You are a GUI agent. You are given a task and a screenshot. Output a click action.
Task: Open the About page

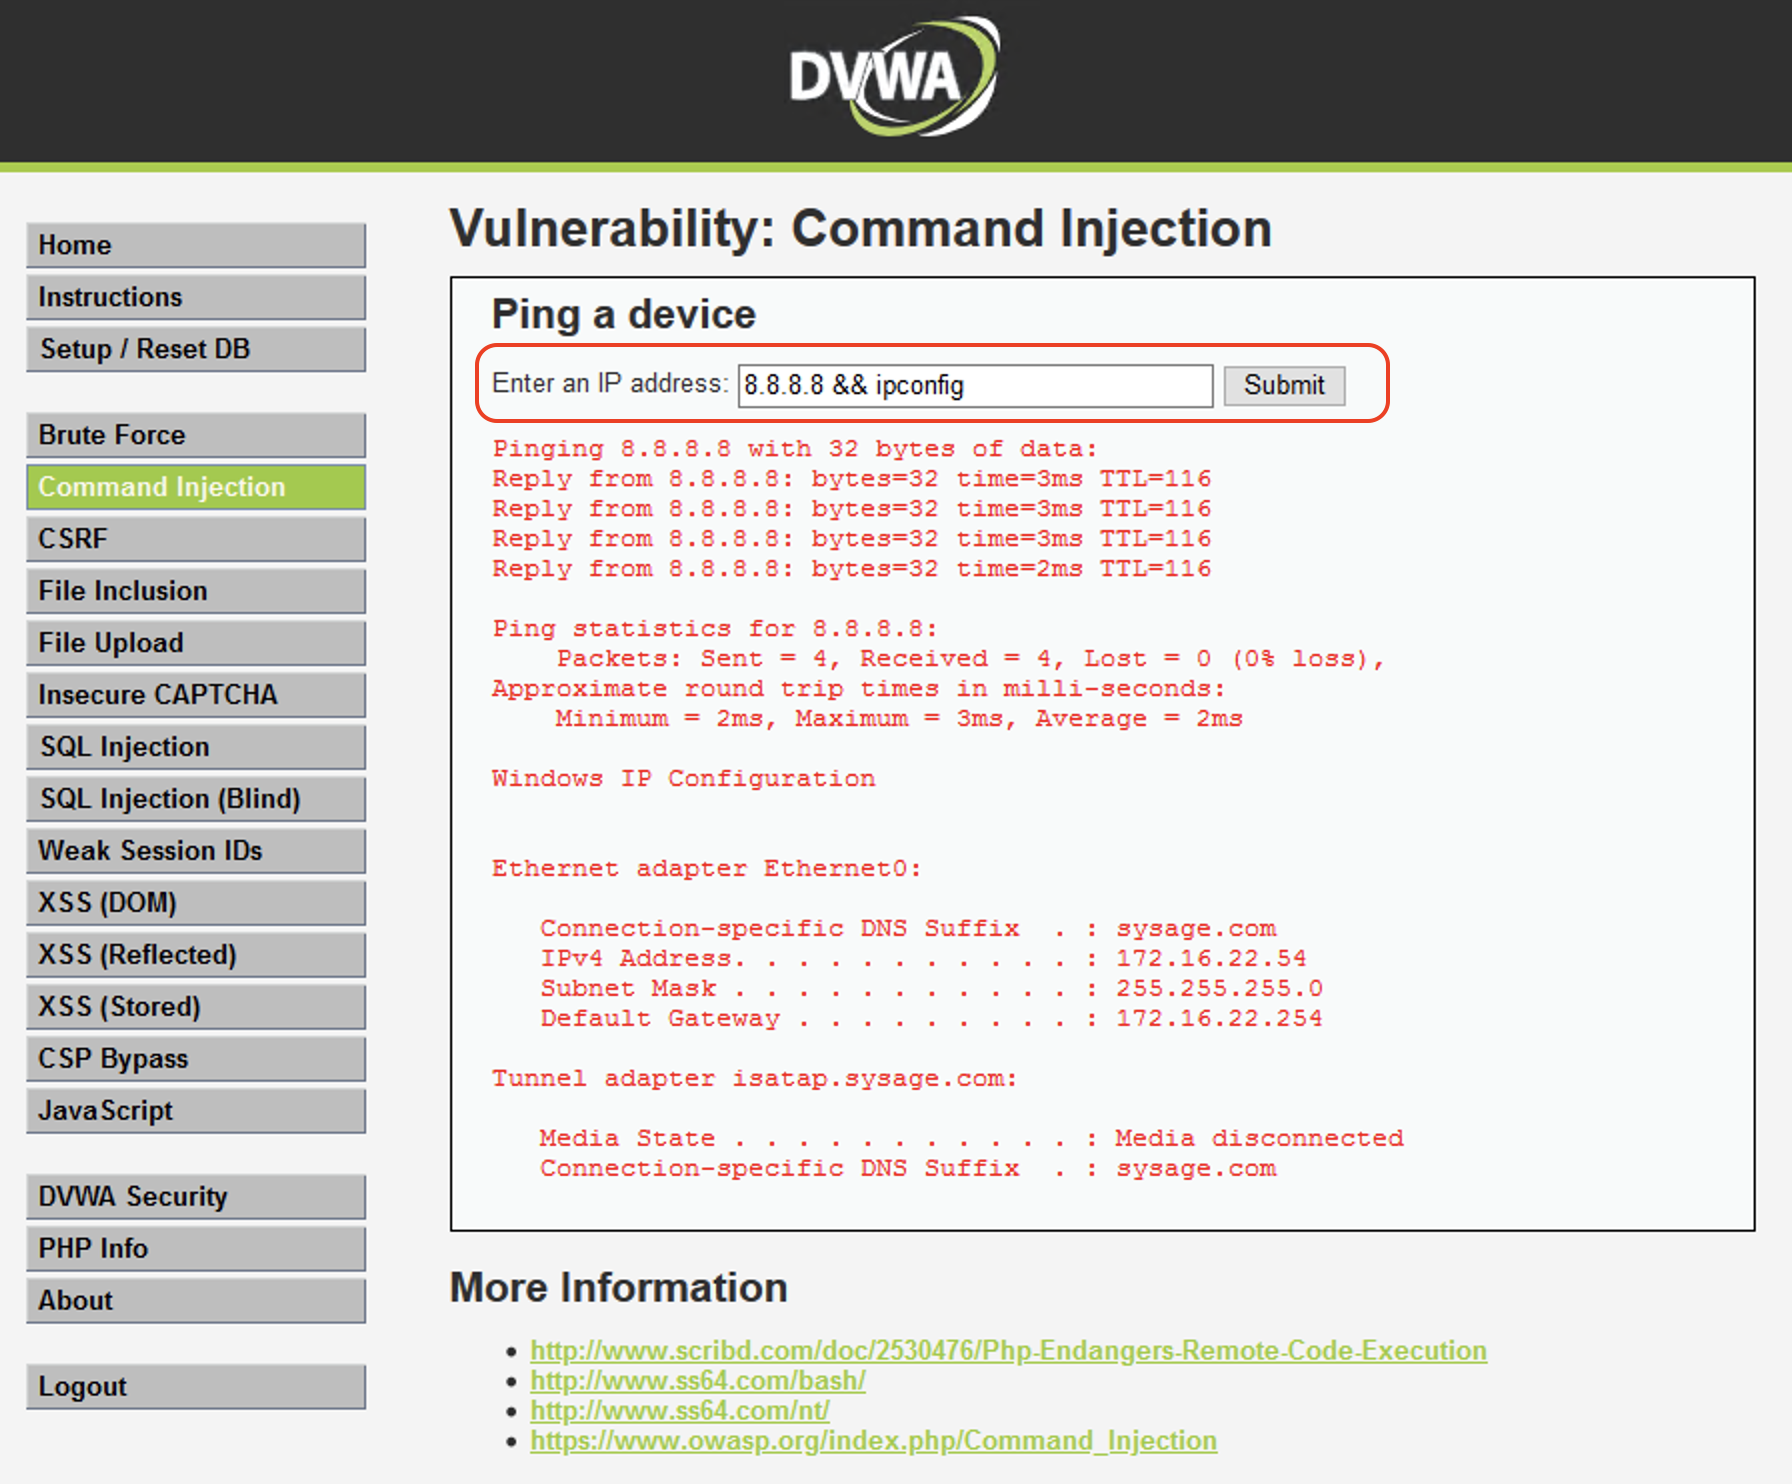point(196,1301)
